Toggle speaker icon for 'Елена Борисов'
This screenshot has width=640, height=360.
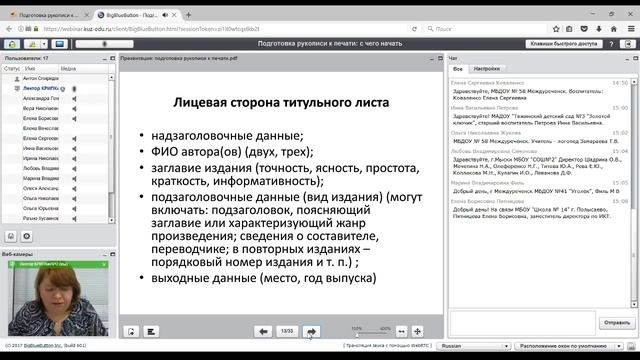[x=74, y=118]
